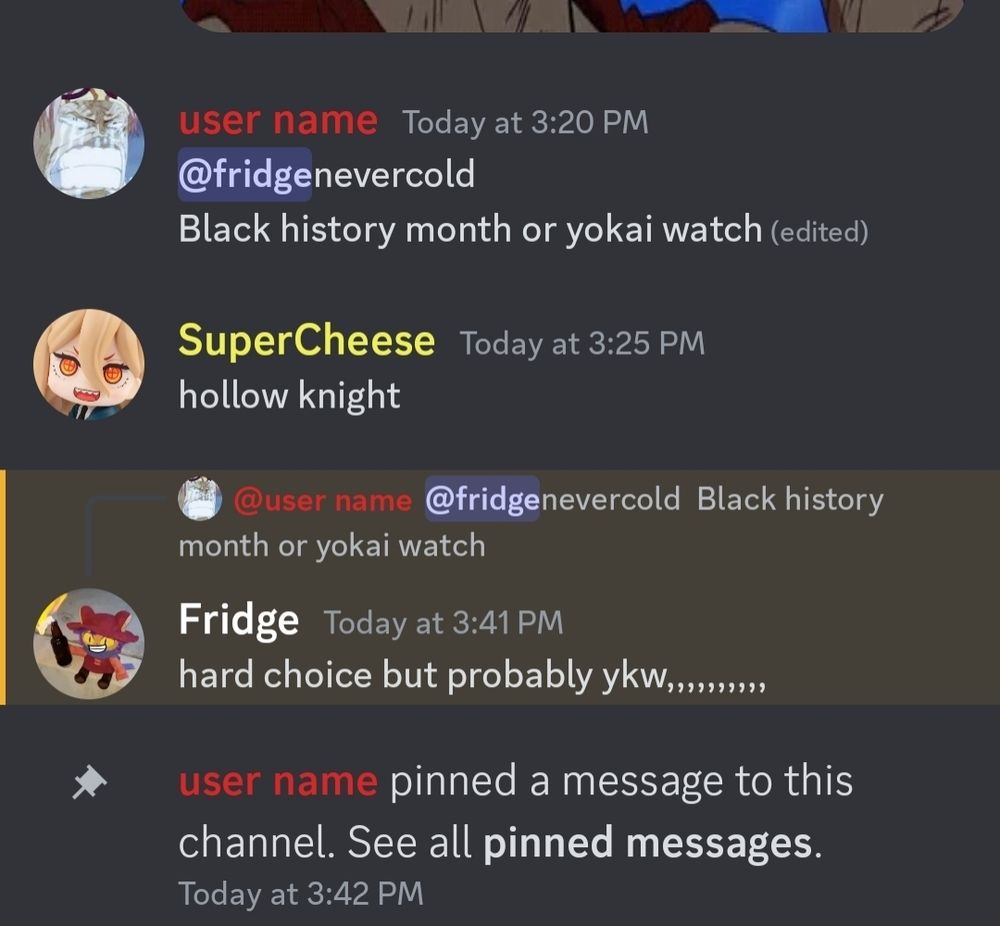Click the pin icon in system message
Viewport: 1000px width, 926px height.
click(x=89, y=783)
